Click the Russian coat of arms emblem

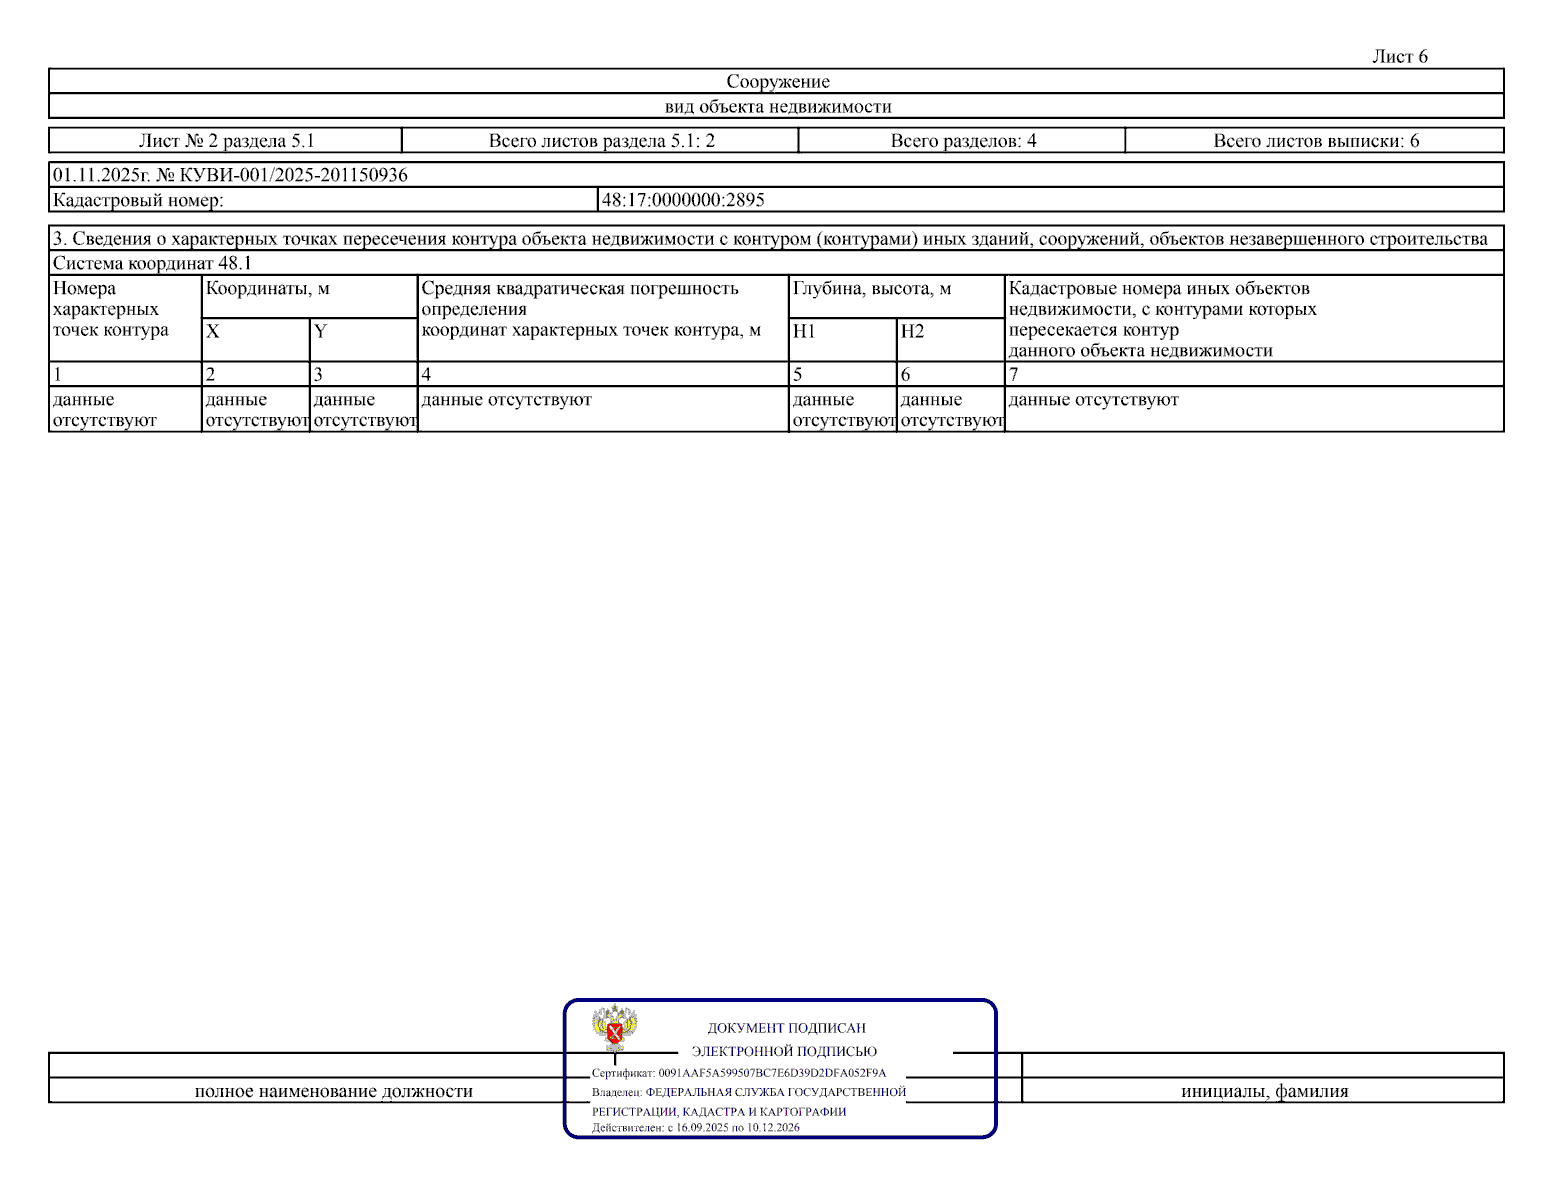point(614,1028)
